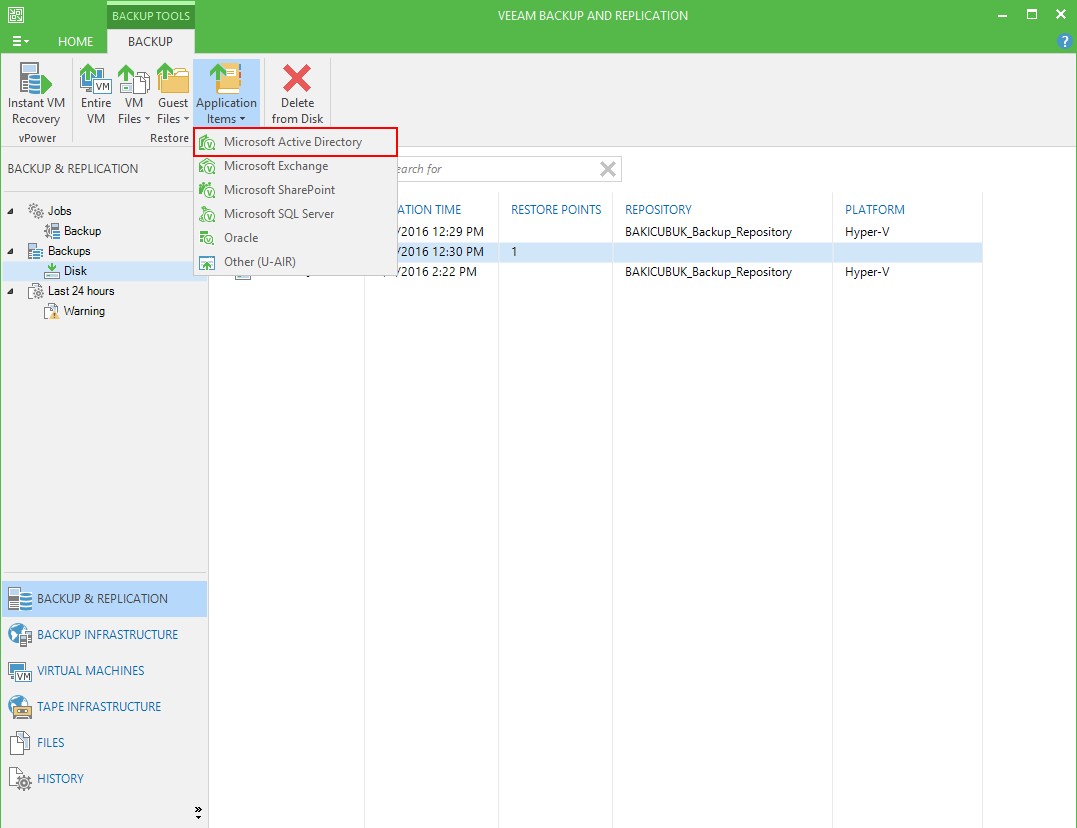Open the help question mark icon
The image size is (1077, 828).
point(1064,41)
